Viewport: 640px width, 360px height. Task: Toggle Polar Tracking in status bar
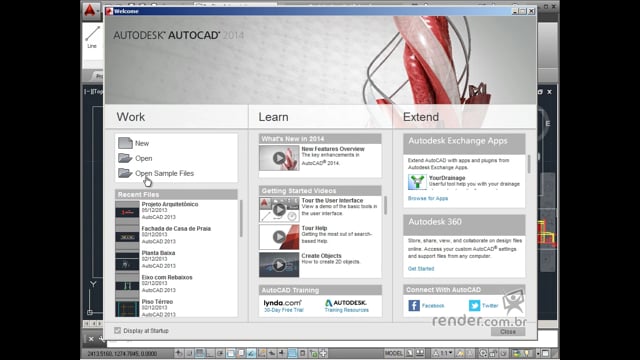point(220,353)
